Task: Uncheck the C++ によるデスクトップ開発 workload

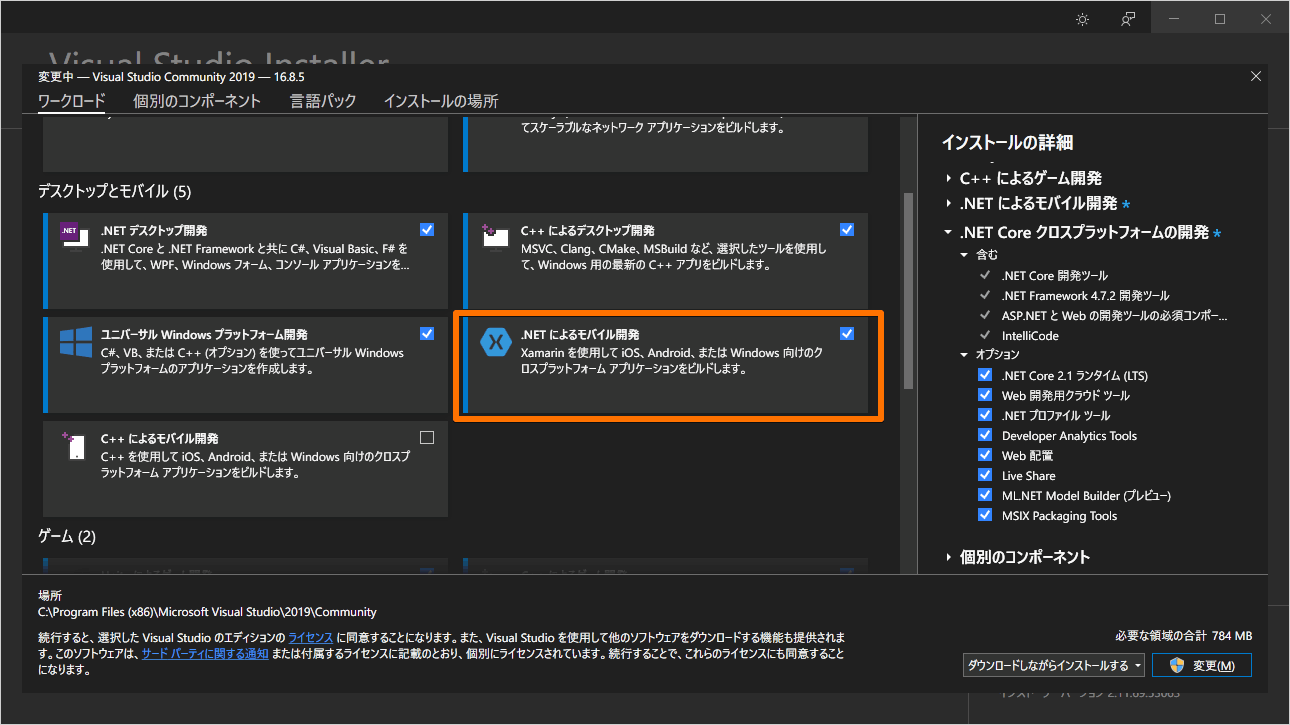Action: [847, 229]
